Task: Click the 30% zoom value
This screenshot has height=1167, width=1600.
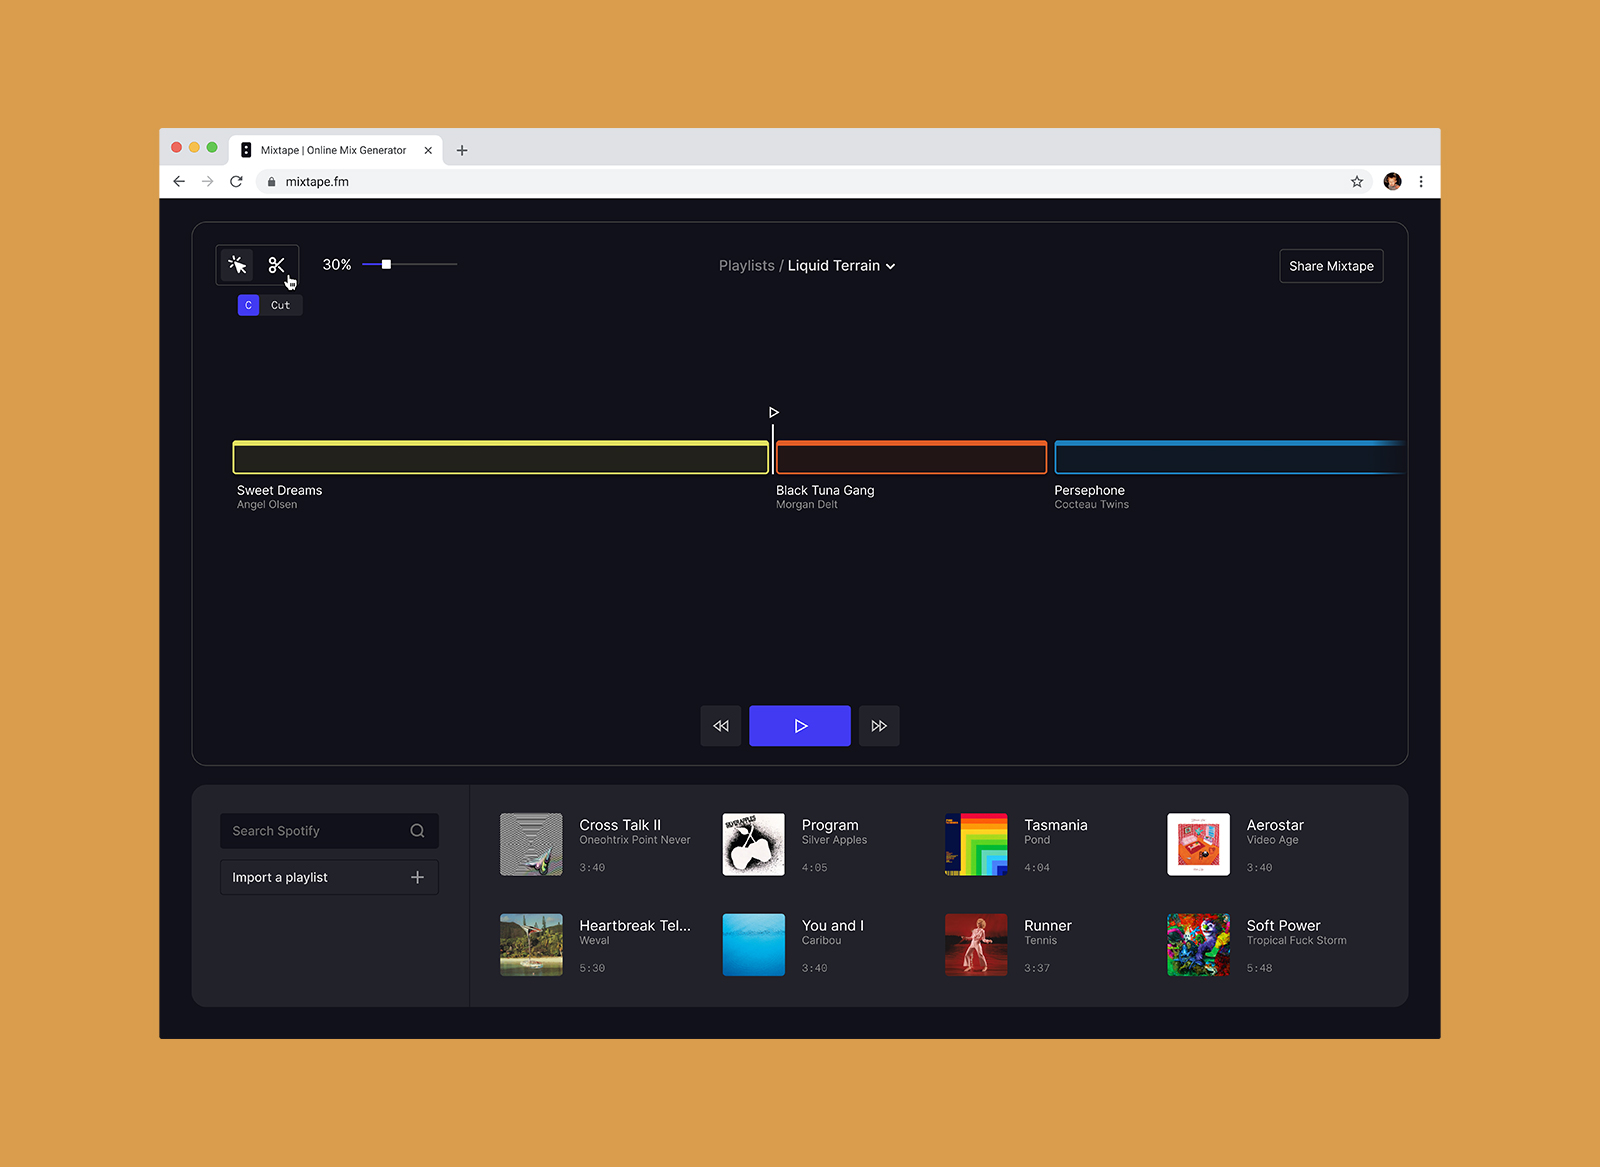Action: (x=337, y=265)
